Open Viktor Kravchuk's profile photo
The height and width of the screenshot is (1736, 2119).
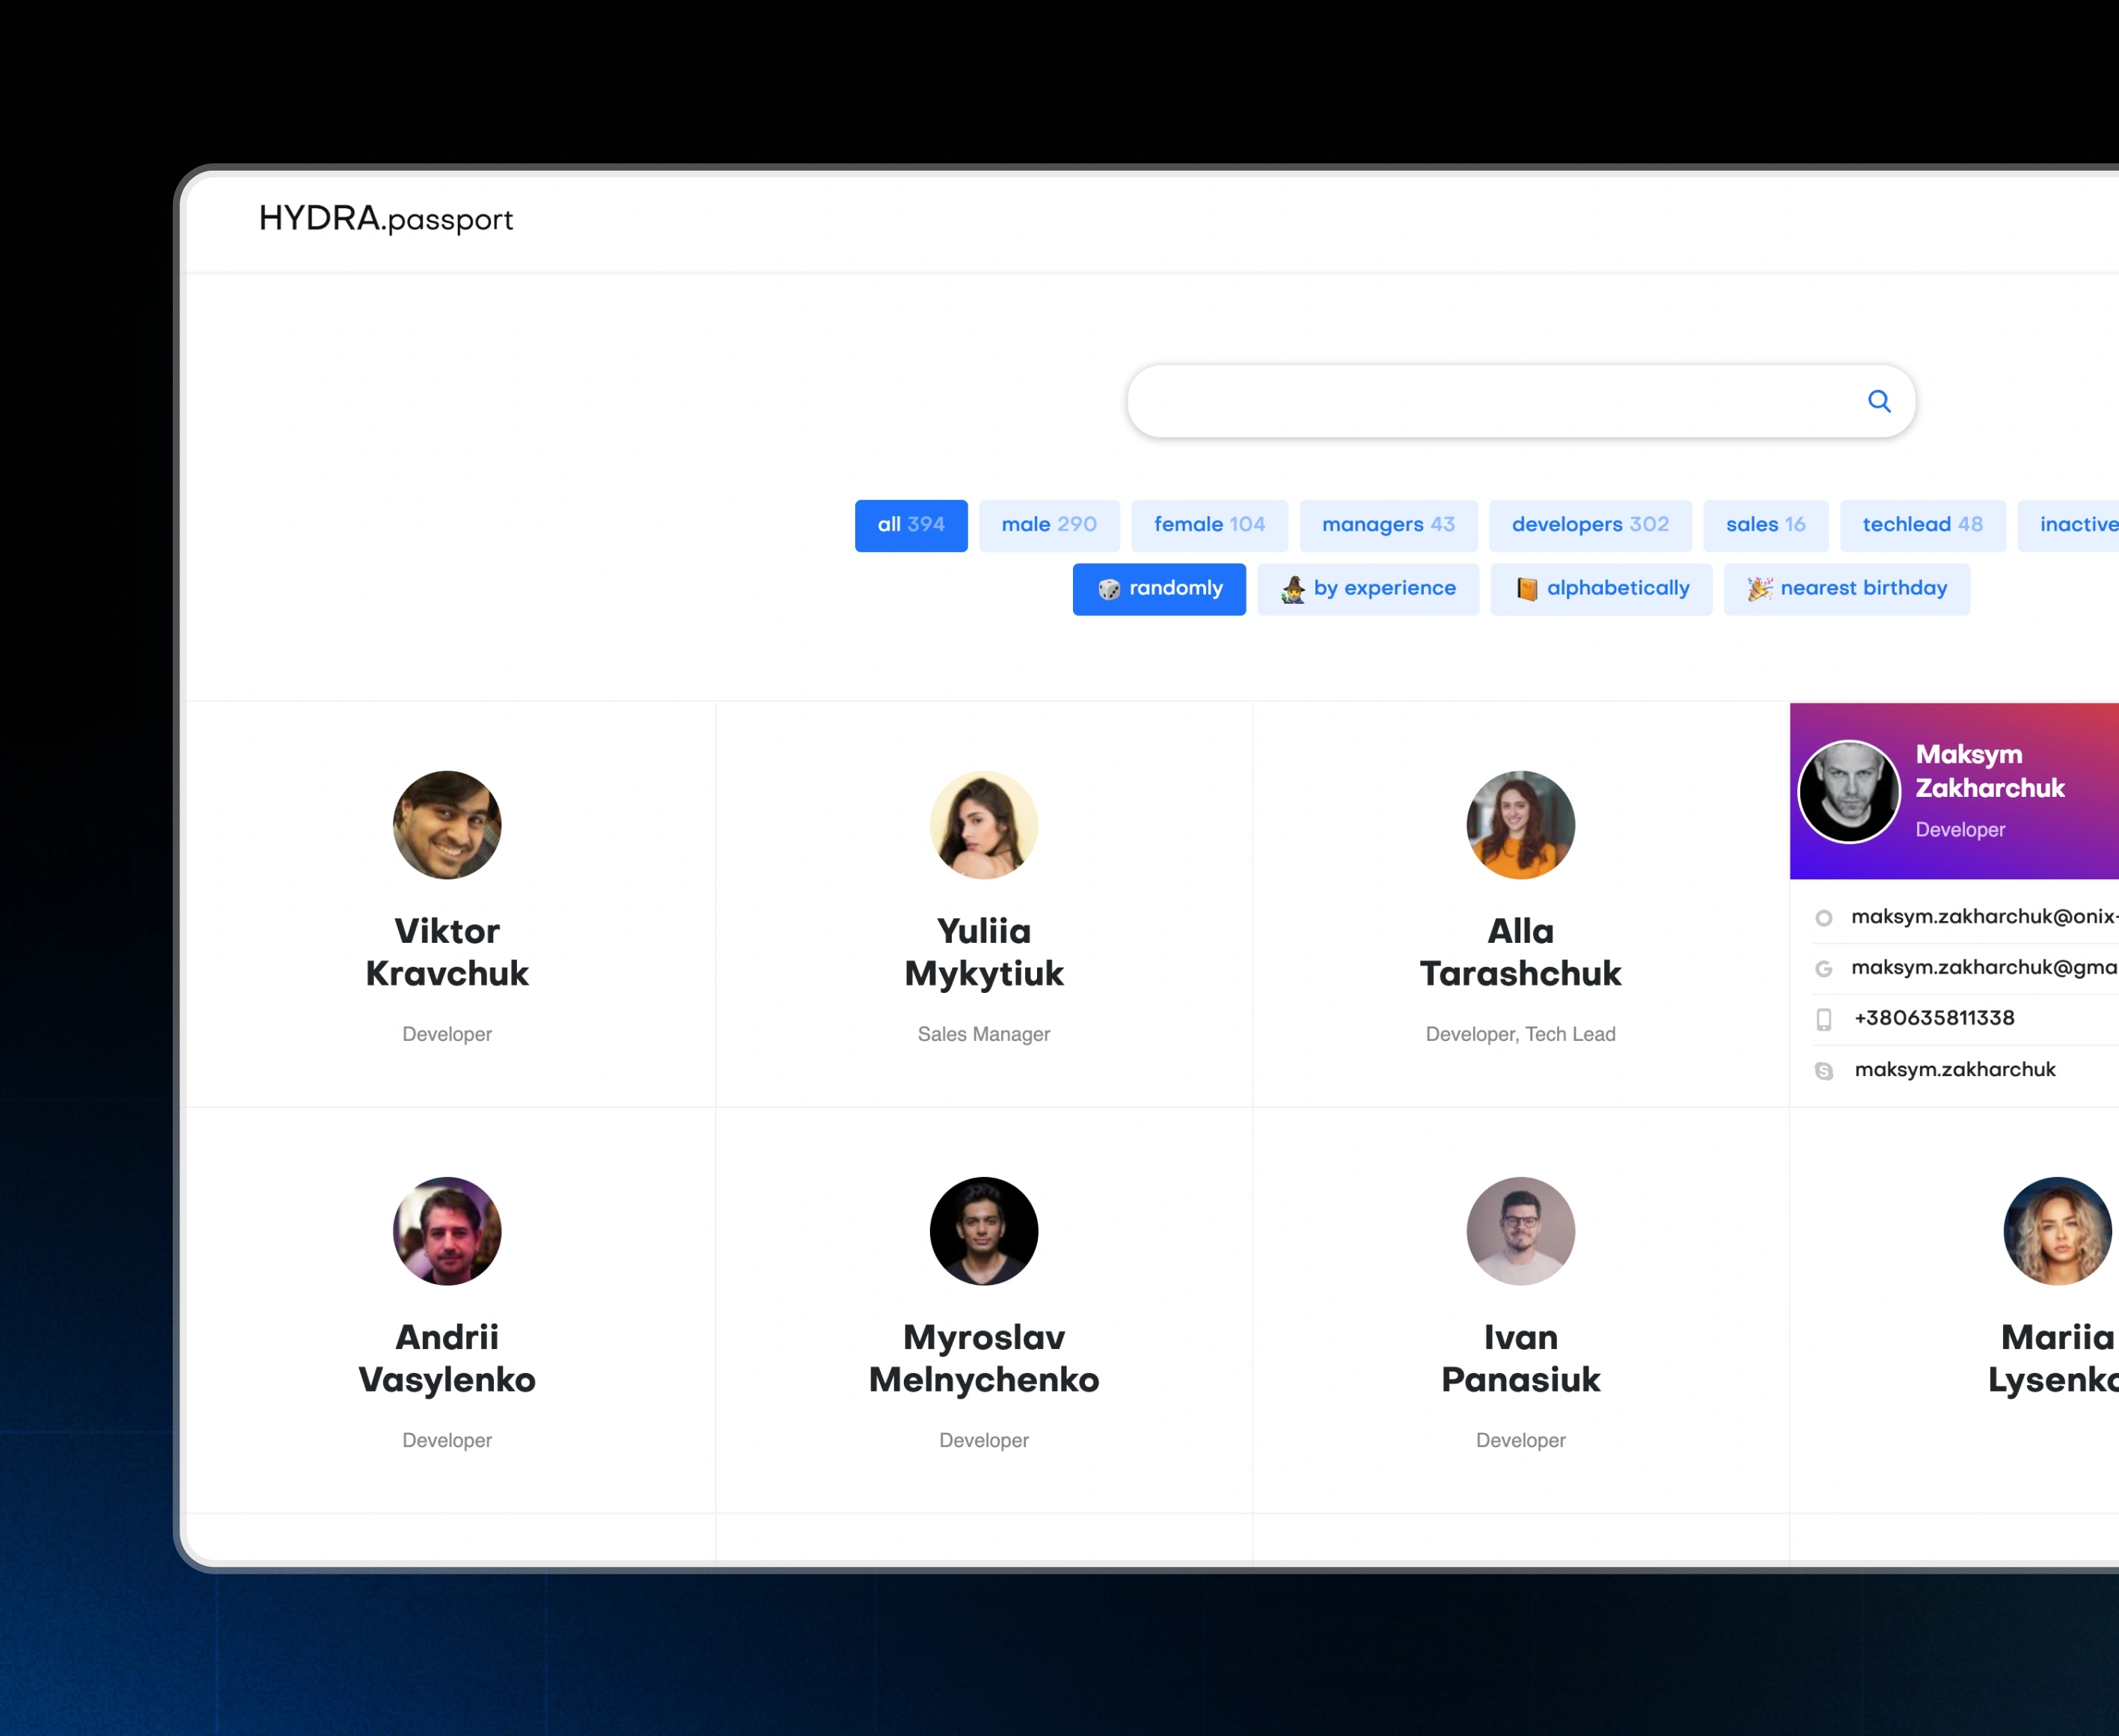(x=447, y=825)
